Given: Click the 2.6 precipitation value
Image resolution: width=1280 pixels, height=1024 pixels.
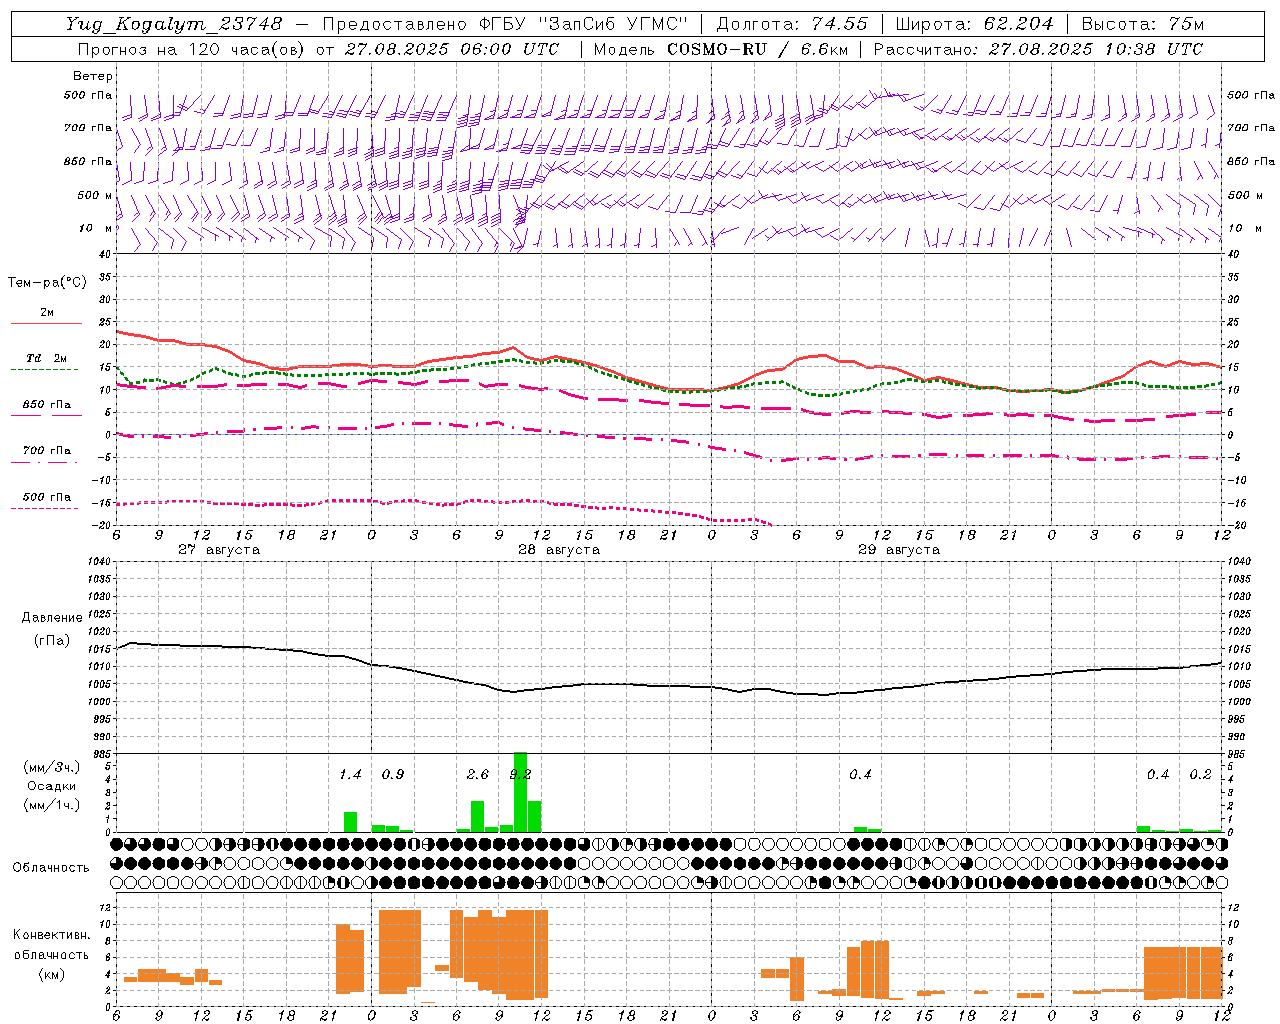Looking at the screenshot, I should point(478,775).
